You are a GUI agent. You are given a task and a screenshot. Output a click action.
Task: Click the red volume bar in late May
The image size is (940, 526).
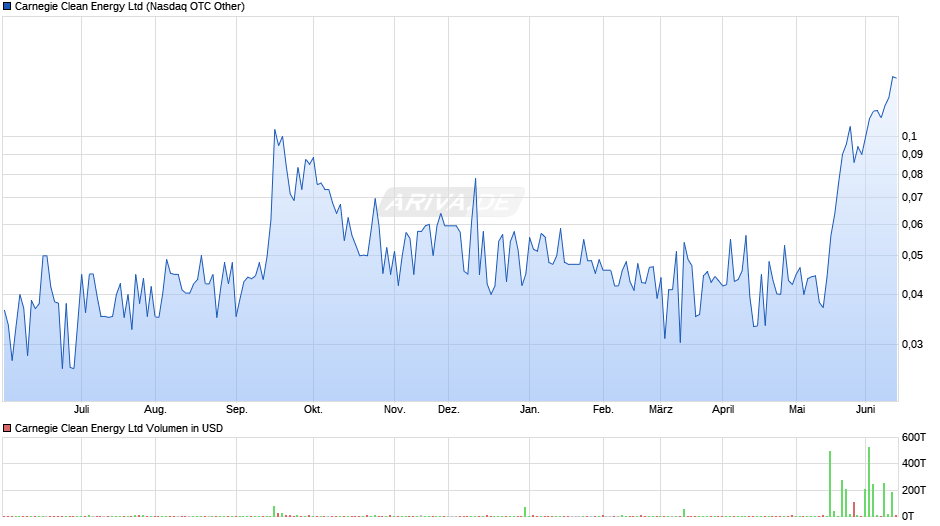click(854, 509)
